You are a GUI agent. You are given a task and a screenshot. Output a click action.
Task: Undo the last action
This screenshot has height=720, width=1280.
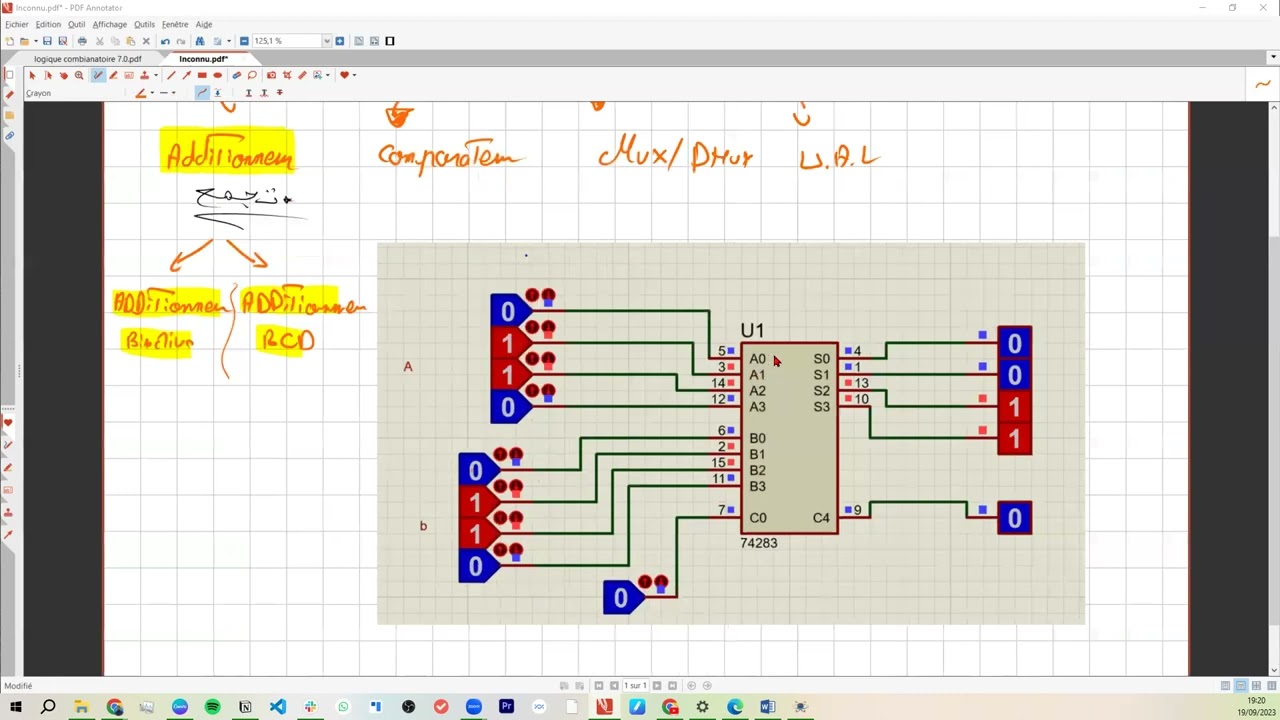[x=165, y=41]
